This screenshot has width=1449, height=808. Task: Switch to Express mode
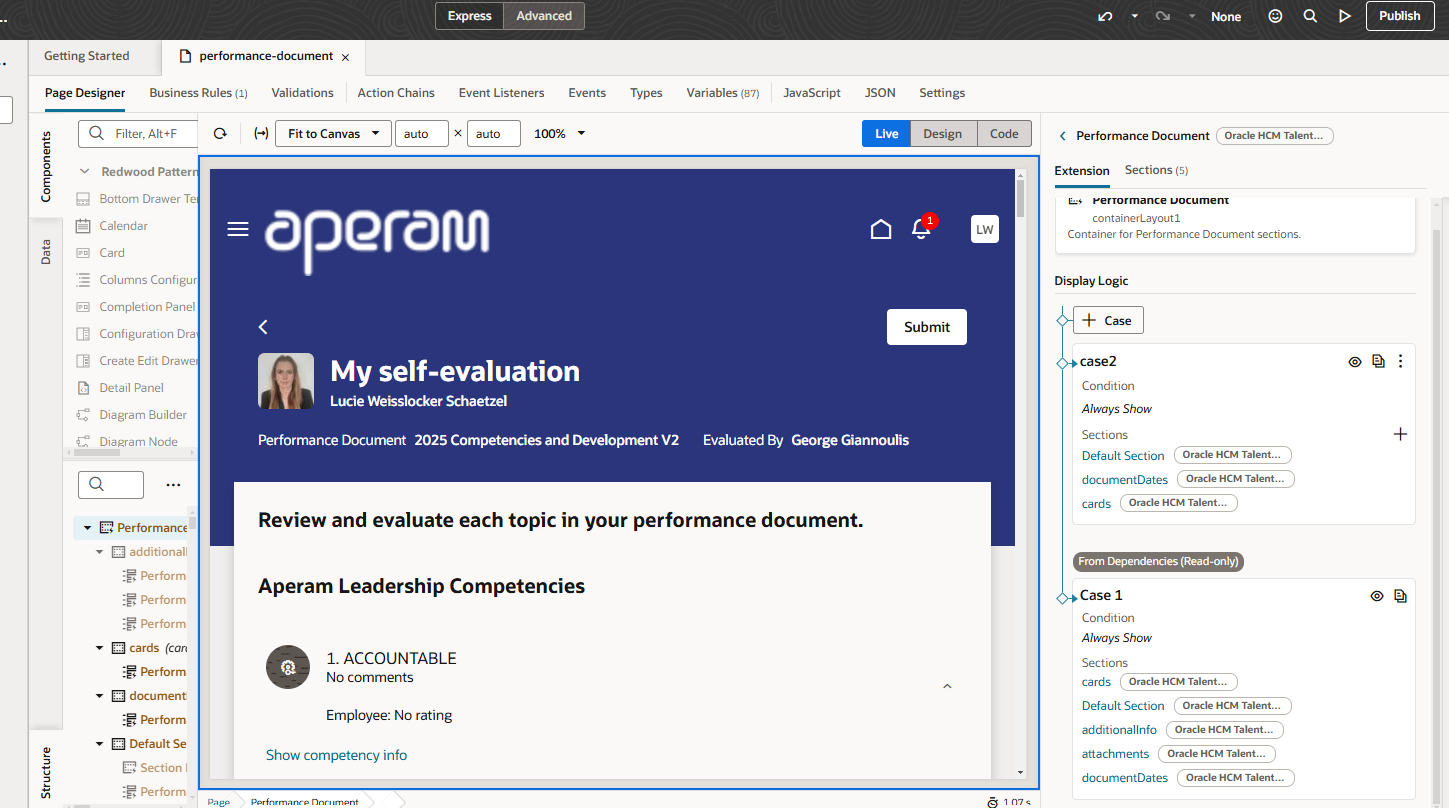[x=469, y=16]
